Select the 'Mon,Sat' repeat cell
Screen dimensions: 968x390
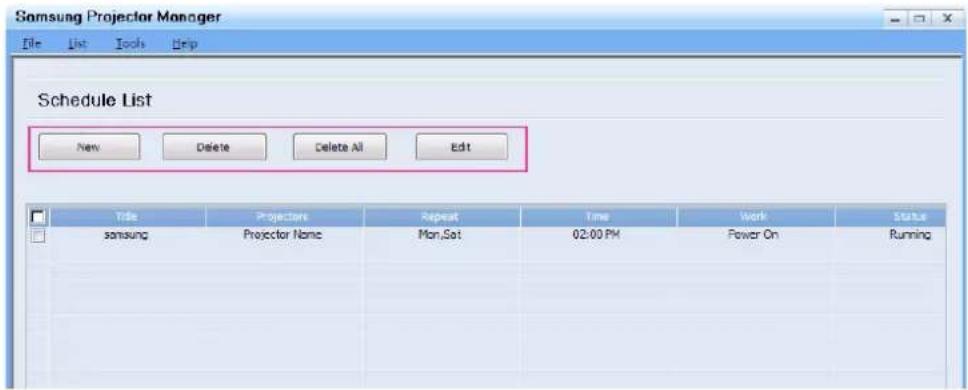click(x=439, y=235)
